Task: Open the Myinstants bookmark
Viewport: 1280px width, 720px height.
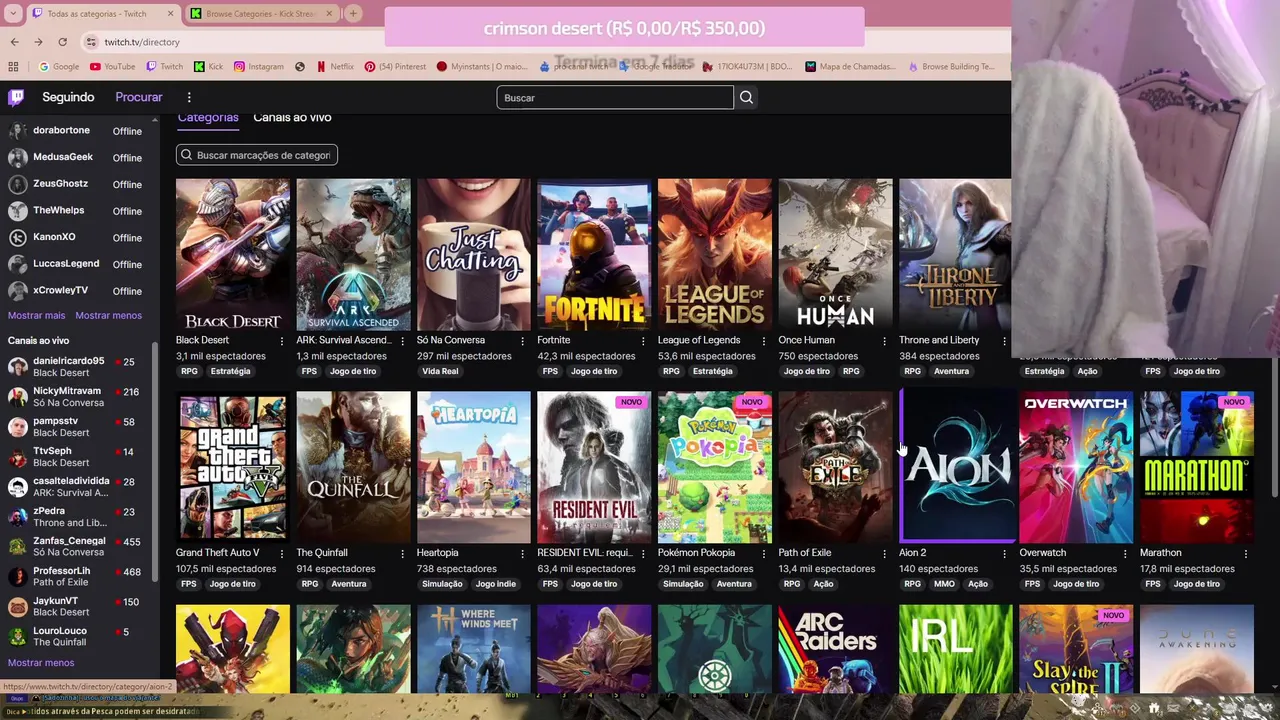Action: coord(482,67)
